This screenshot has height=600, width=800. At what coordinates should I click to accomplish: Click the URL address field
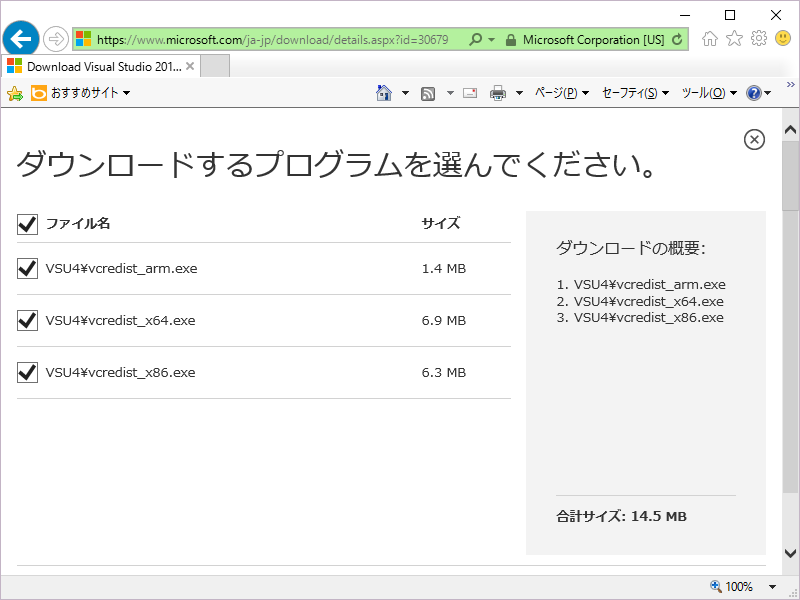272,40
